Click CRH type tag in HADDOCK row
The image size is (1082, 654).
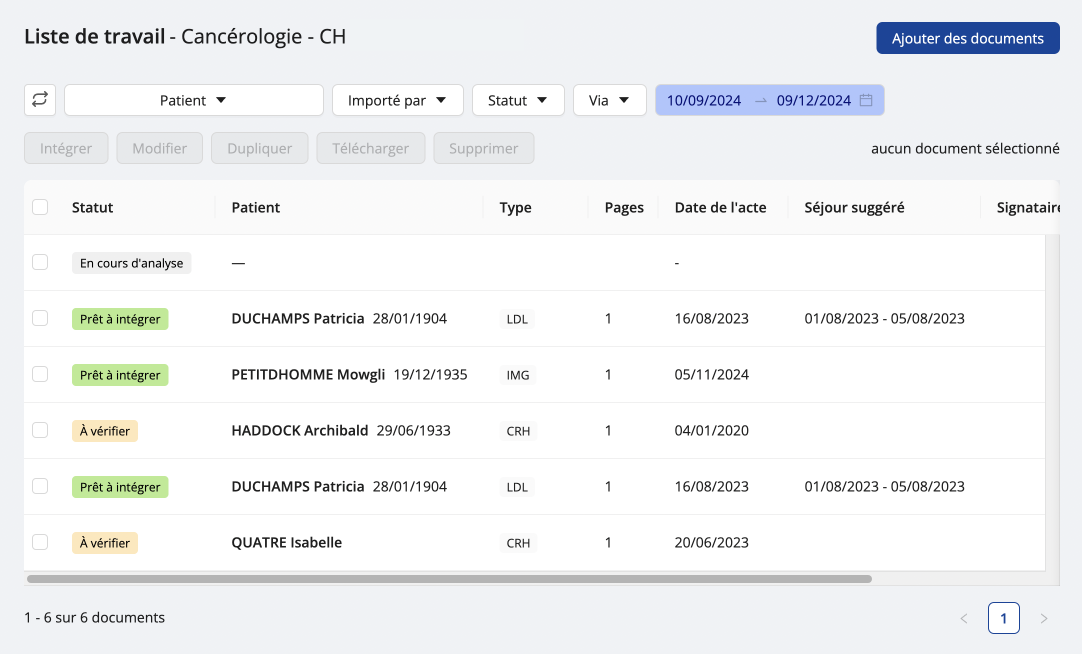point(518,431)
